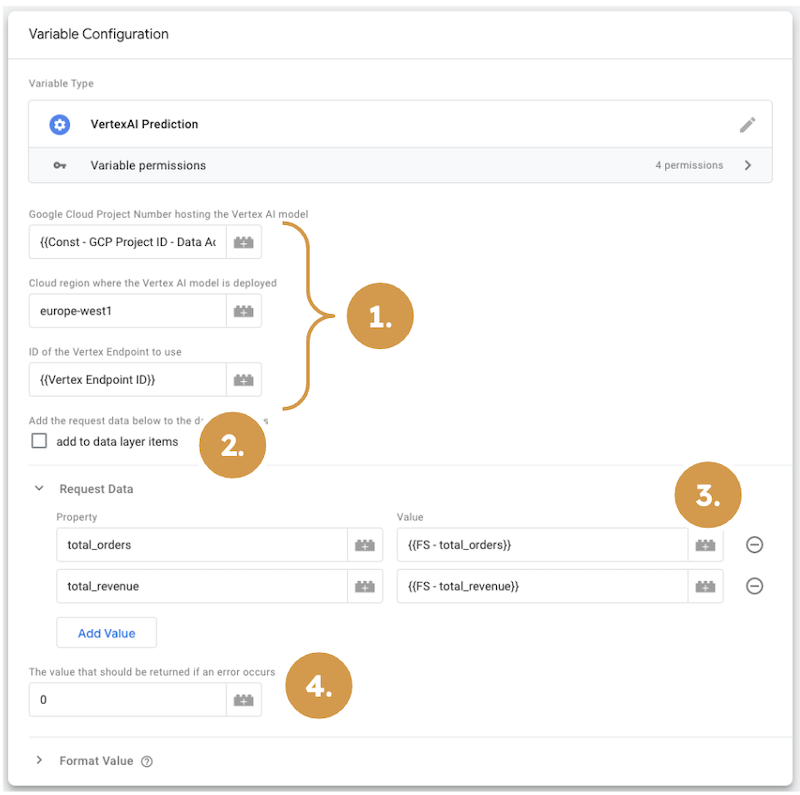Click variable picker icon beside europe-west1 field
Screen dimensions: 800x795
pos(244,311)
